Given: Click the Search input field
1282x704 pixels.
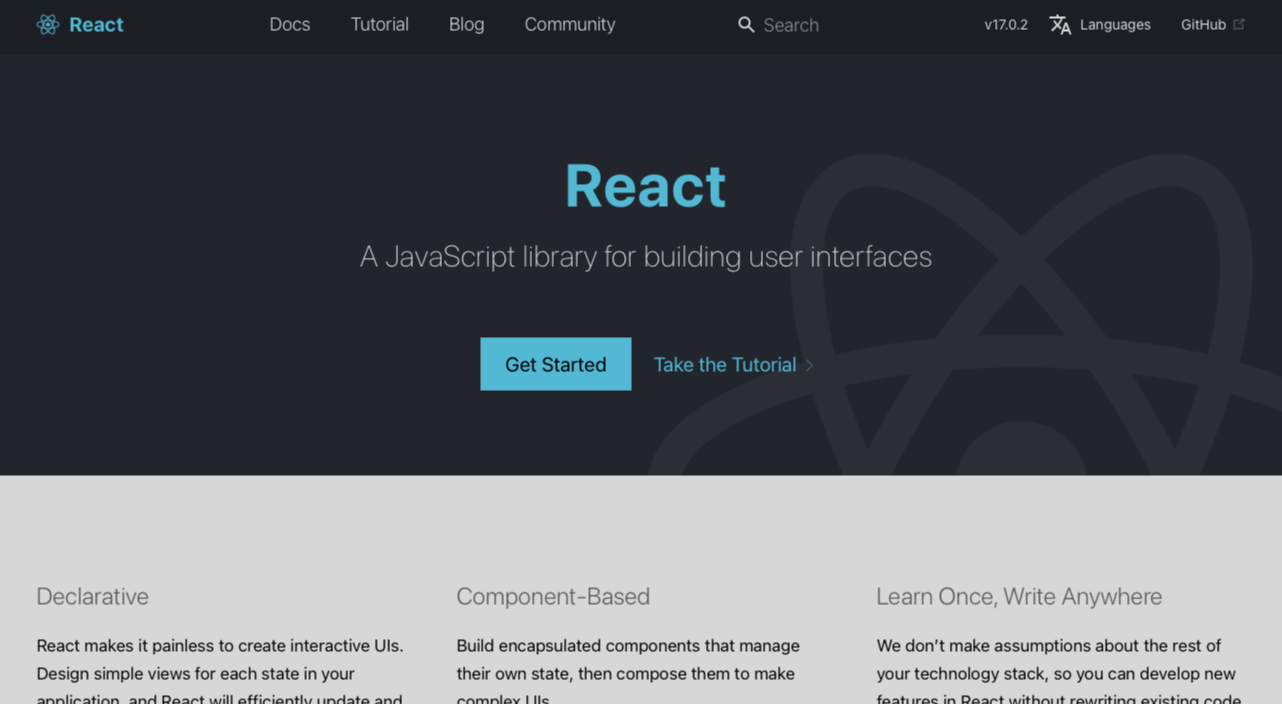Looking at the screenshot, I should 791,24.
